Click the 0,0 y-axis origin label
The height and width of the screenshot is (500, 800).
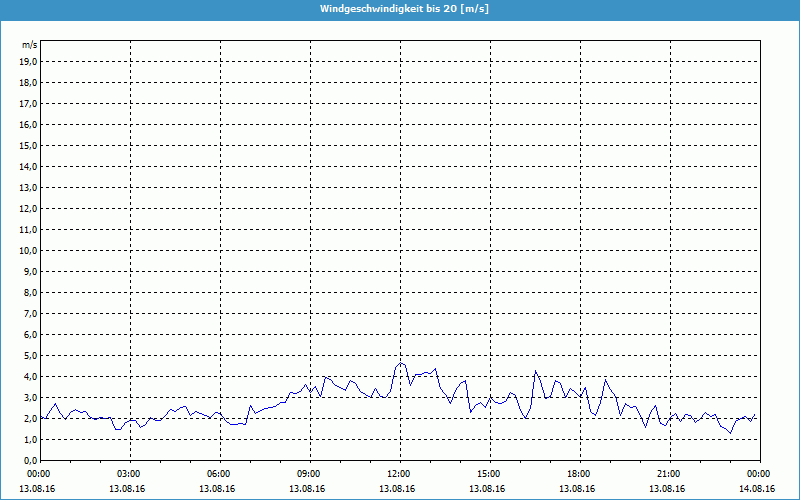(30, 460)
